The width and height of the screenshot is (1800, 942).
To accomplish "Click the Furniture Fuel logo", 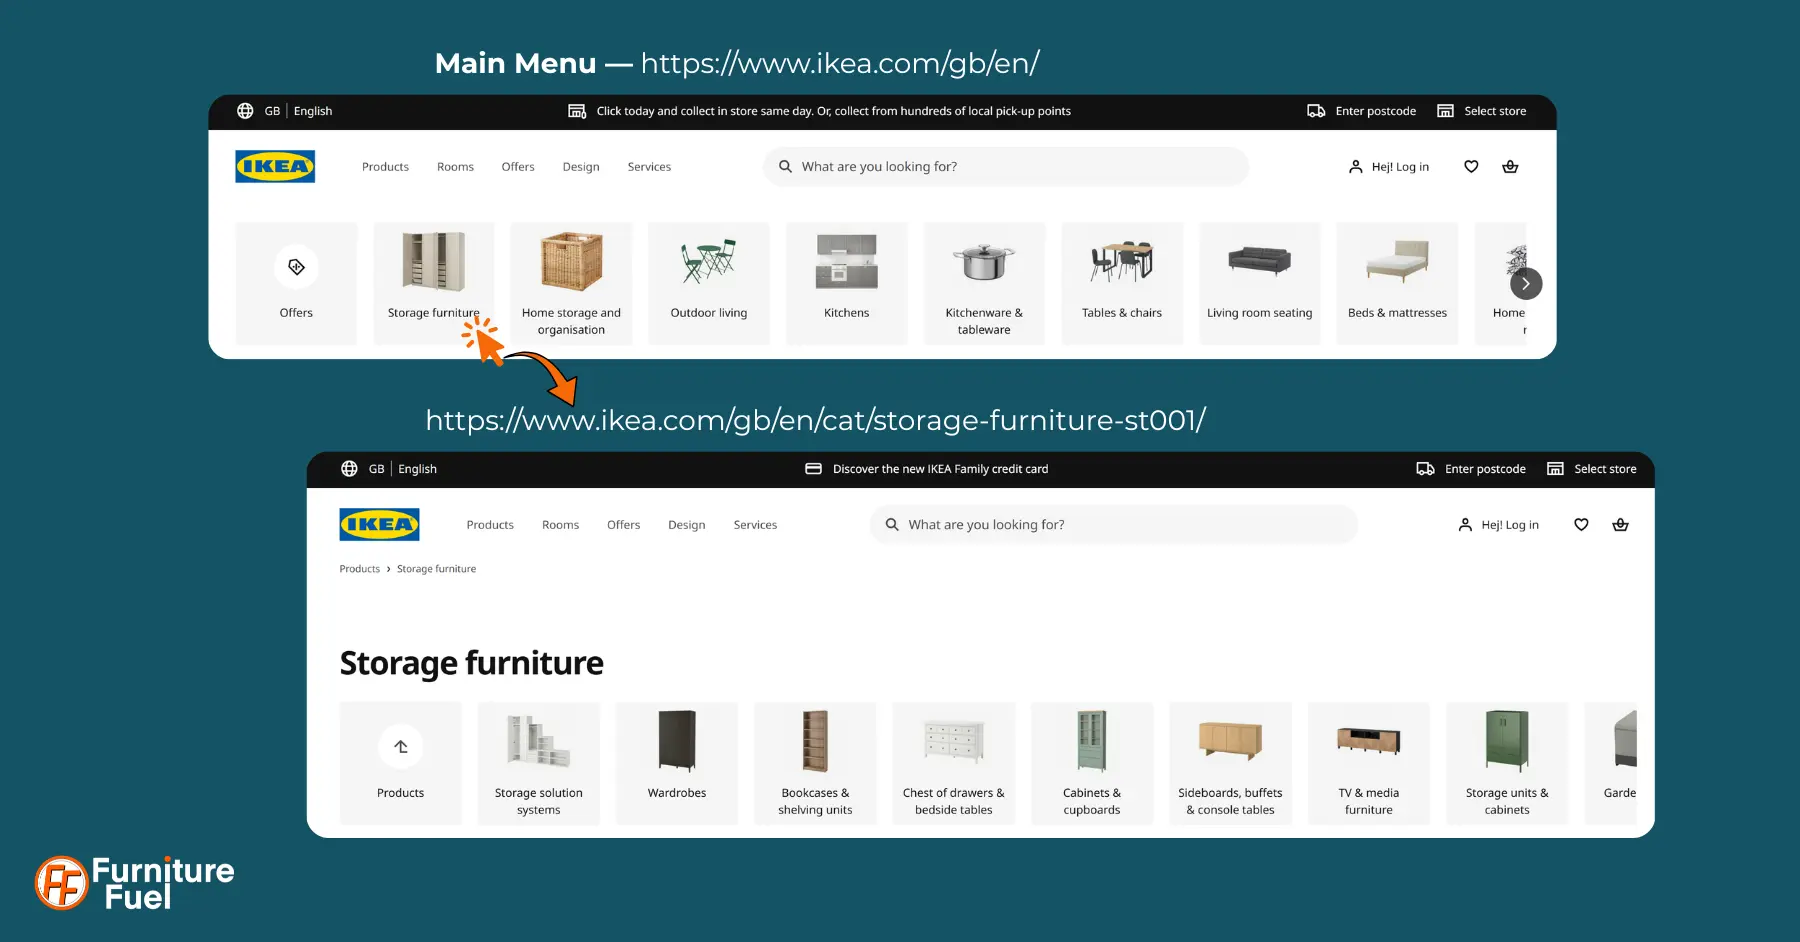I will tap(135, 883).
